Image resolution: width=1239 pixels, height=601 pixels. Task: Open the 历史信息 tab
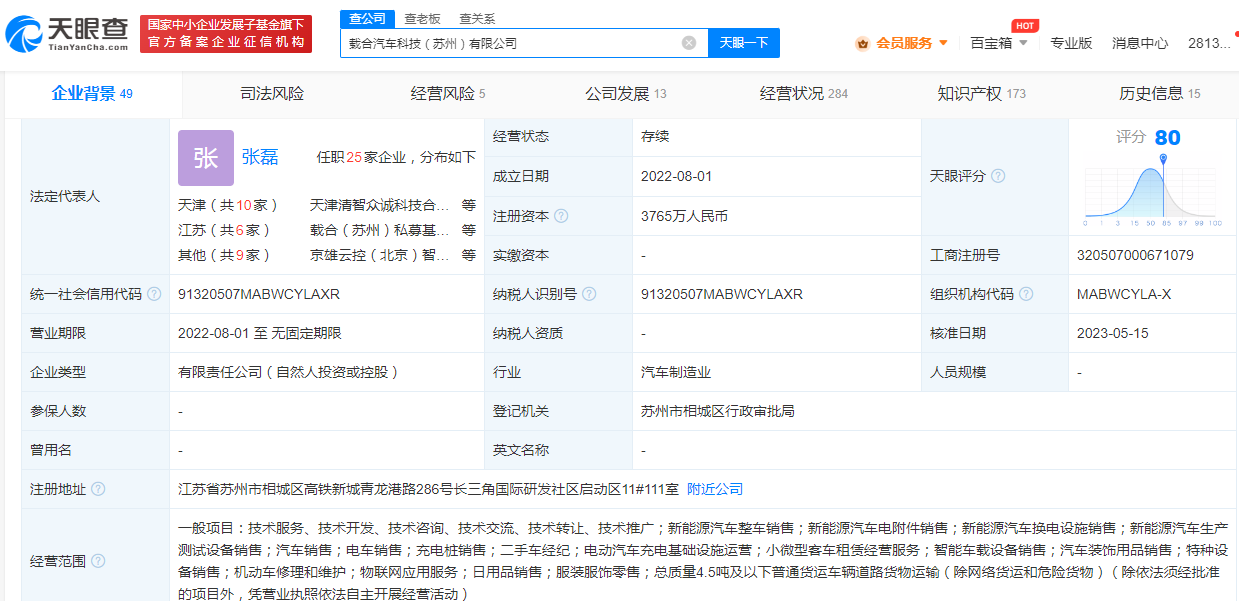[x=1160, y=94]
